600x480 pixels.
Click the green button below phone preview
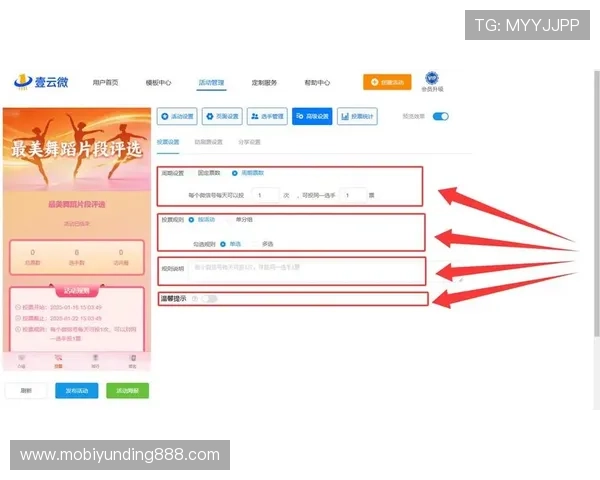coord(127,391)
